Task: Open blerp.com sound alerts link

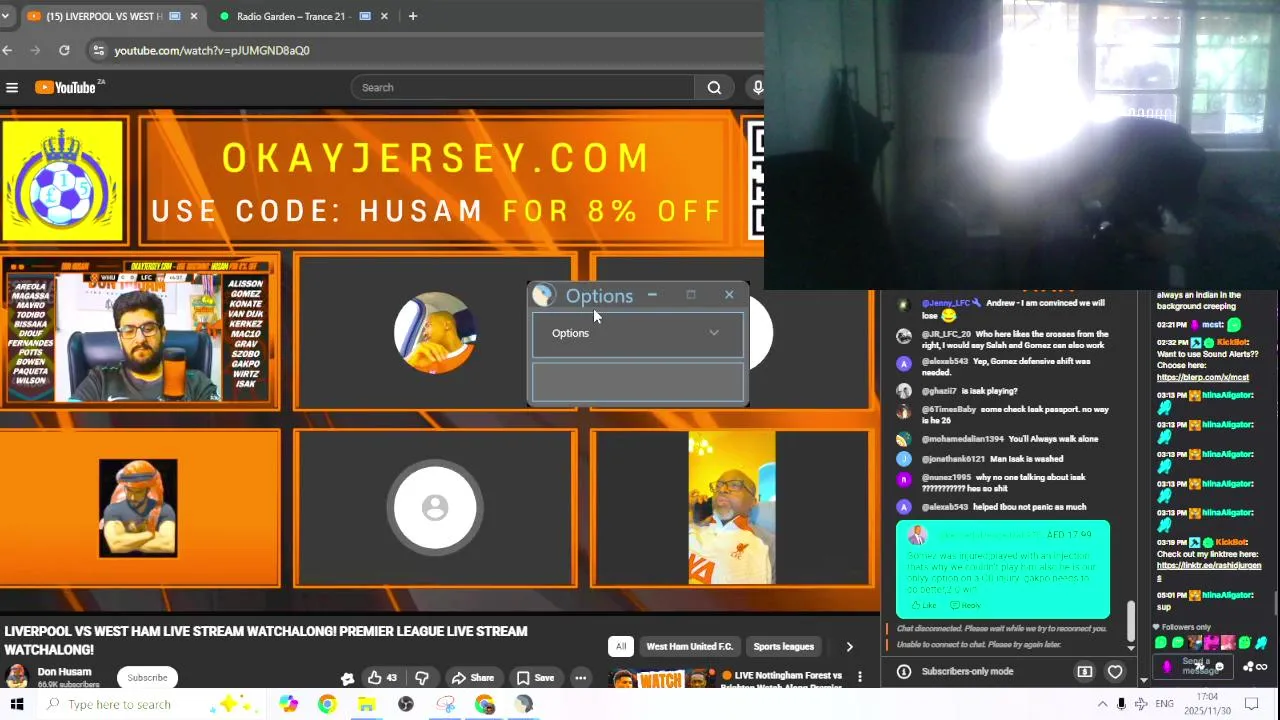Action: [1203, 378]
